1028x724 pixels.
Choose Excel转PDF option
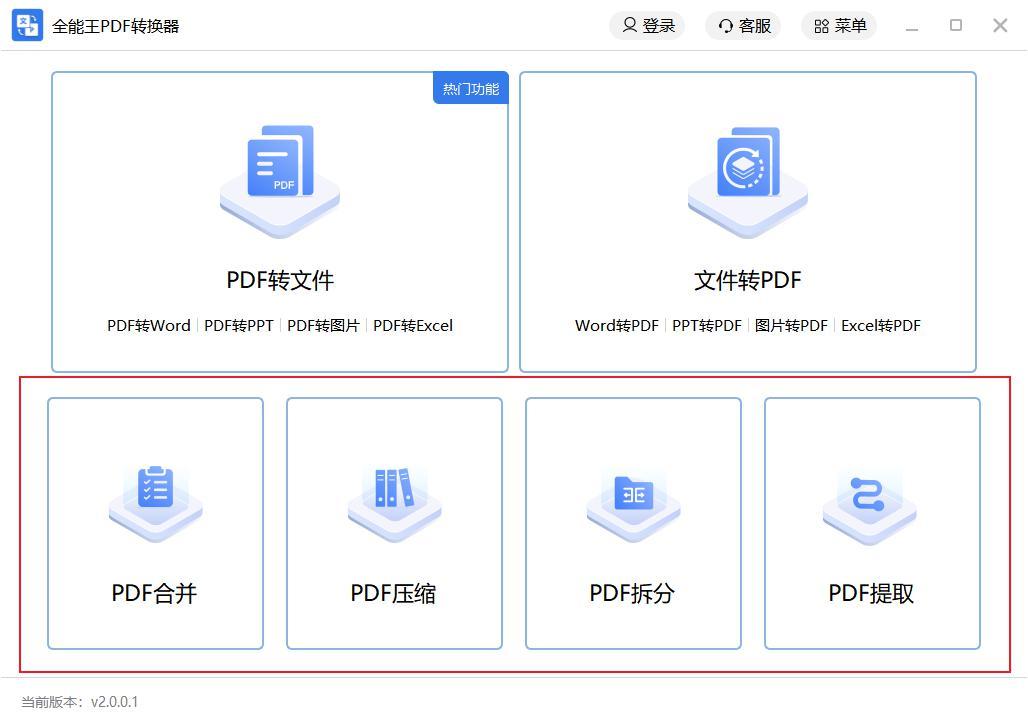point(880,326)
